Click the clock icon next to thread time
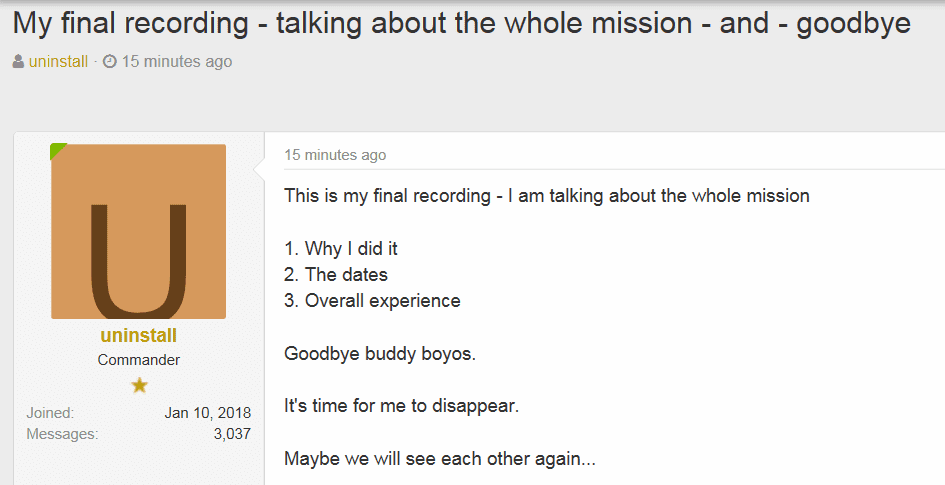 pyautogui.click(x=110, y=61)
